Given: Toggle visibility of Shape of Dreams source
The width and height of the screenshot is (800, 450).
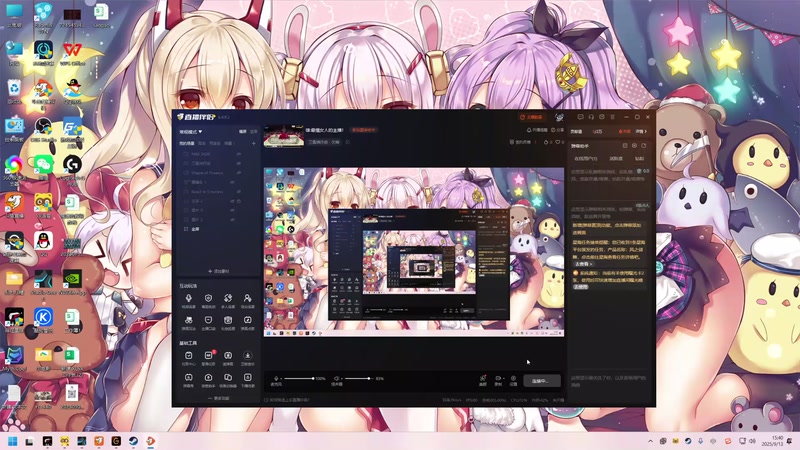Looking at the screenshot, I should point(239,172).
